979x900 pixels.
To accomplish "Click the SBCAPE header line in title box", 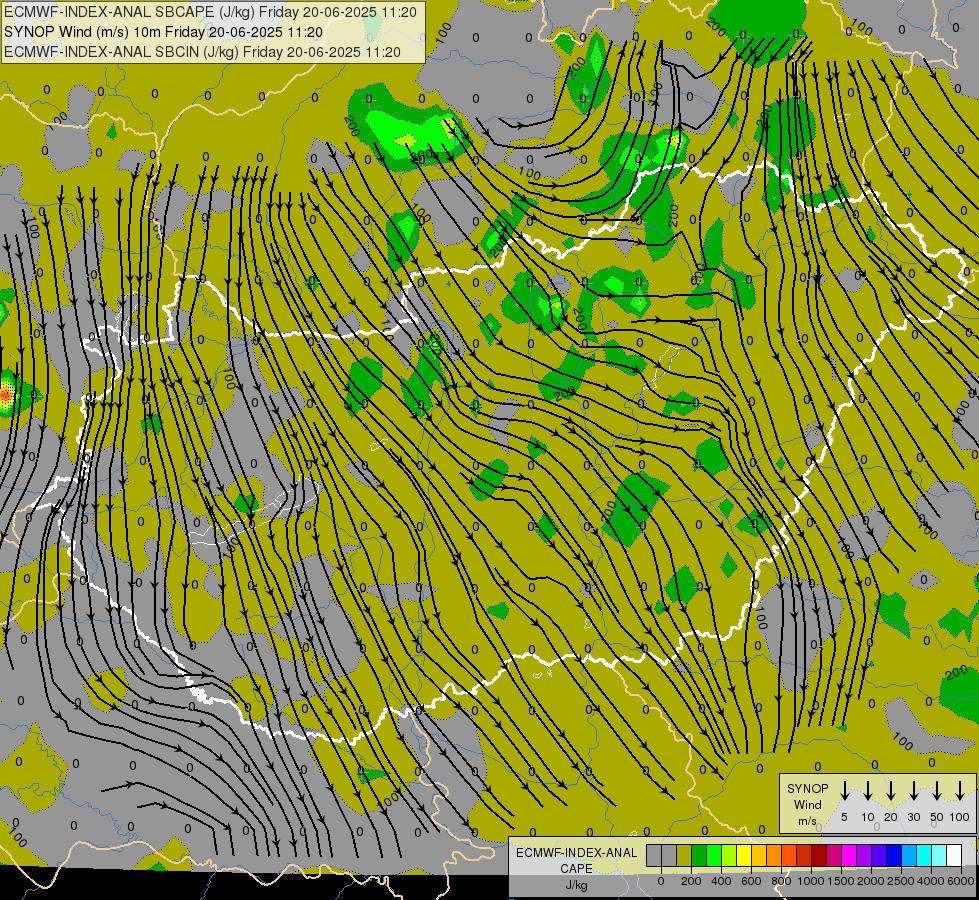I will click(x=210, y=12).
